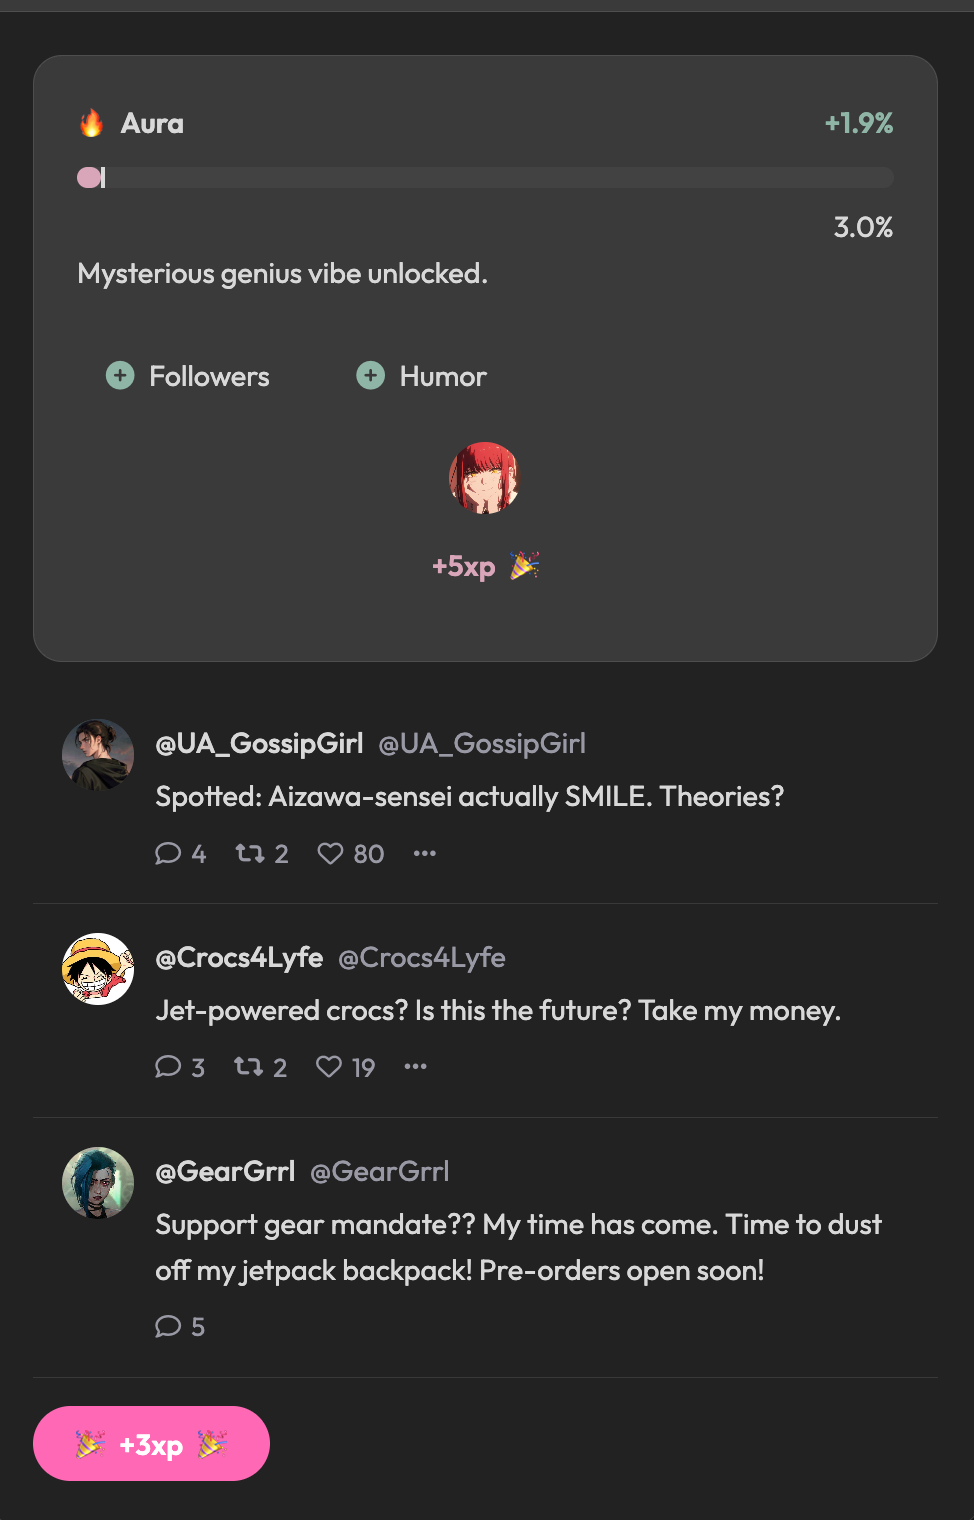The width and height of the screenshot is (974, 1520).
Task: Click the reply icon on UA_GossipGirl's post
Action: pyautogui.click(x=168, y=853)
